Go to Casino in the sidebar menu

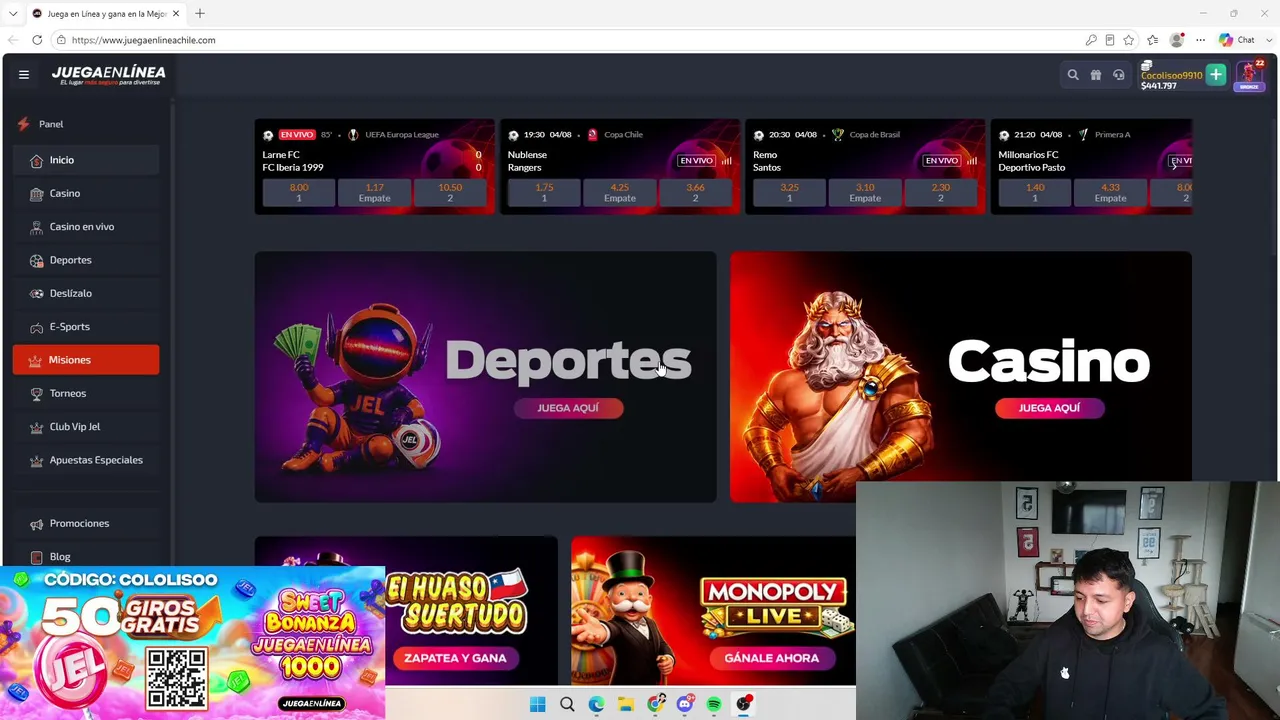click(x=86, y=194)
